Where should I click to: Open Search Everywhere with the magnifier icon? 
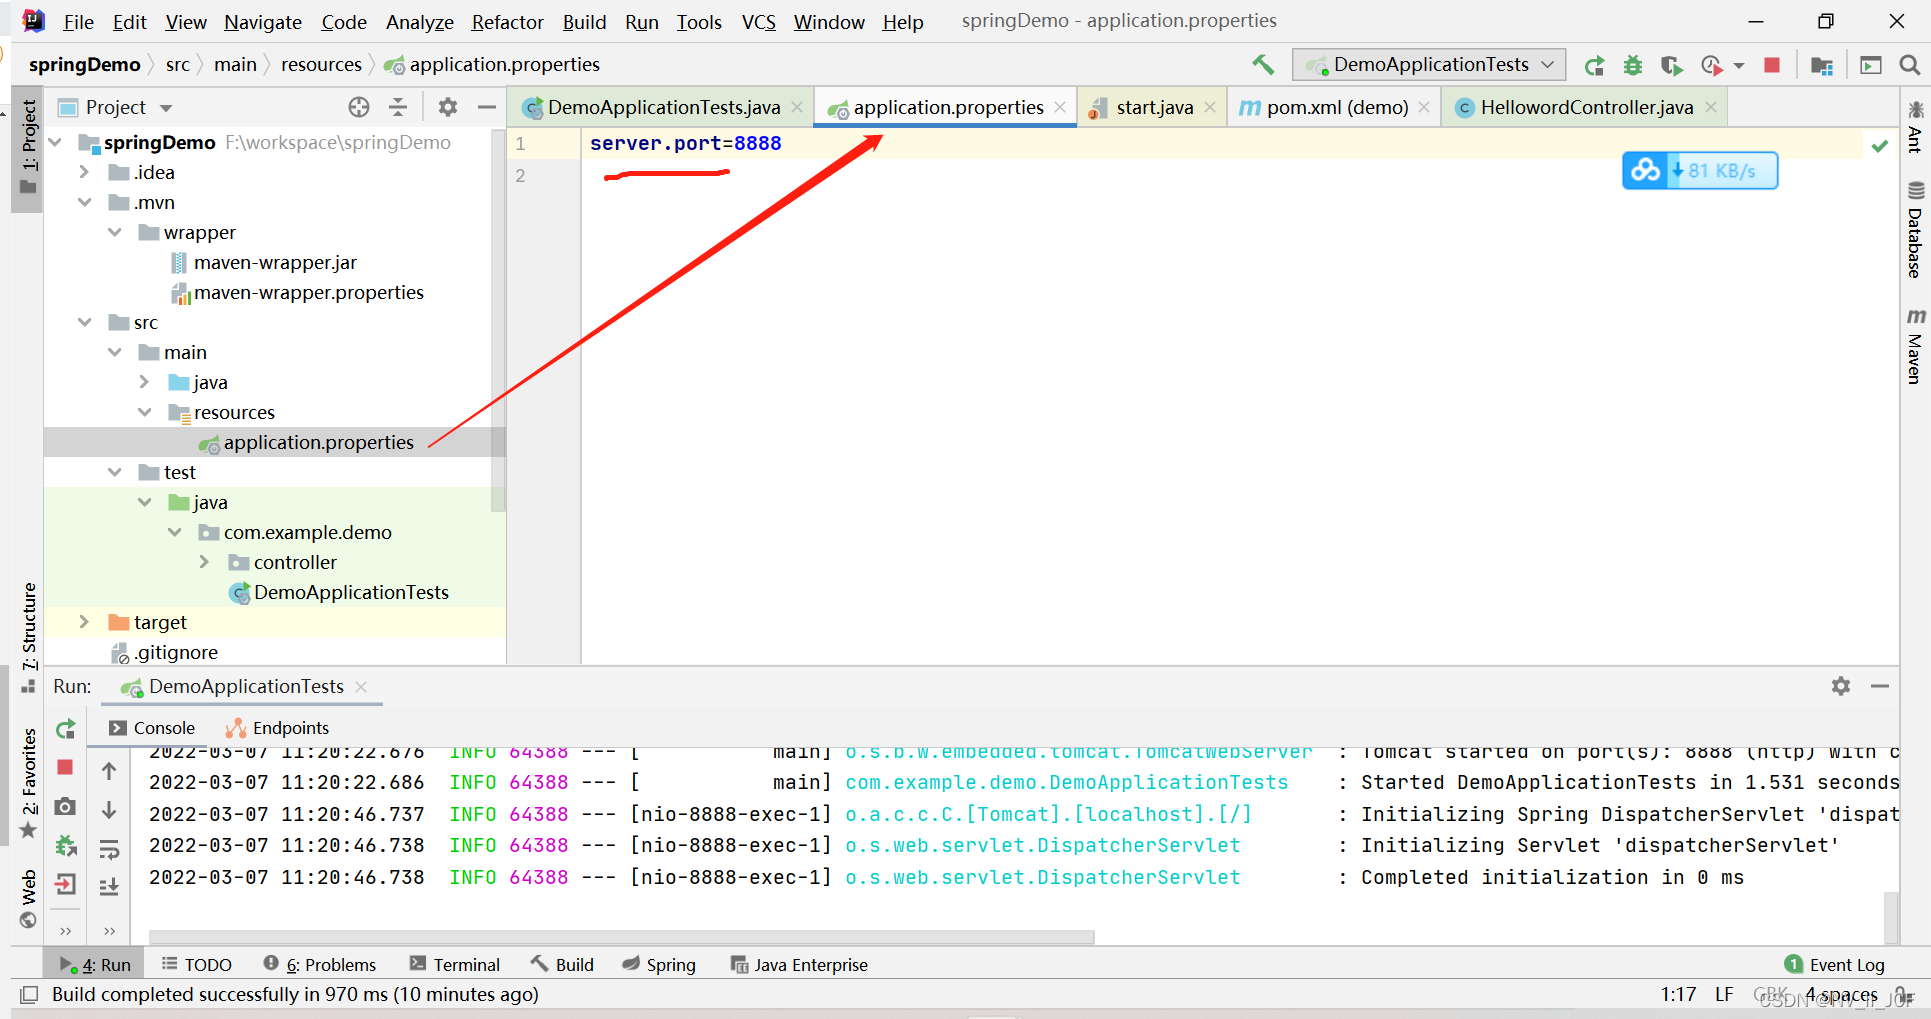tap(1909, 64)
